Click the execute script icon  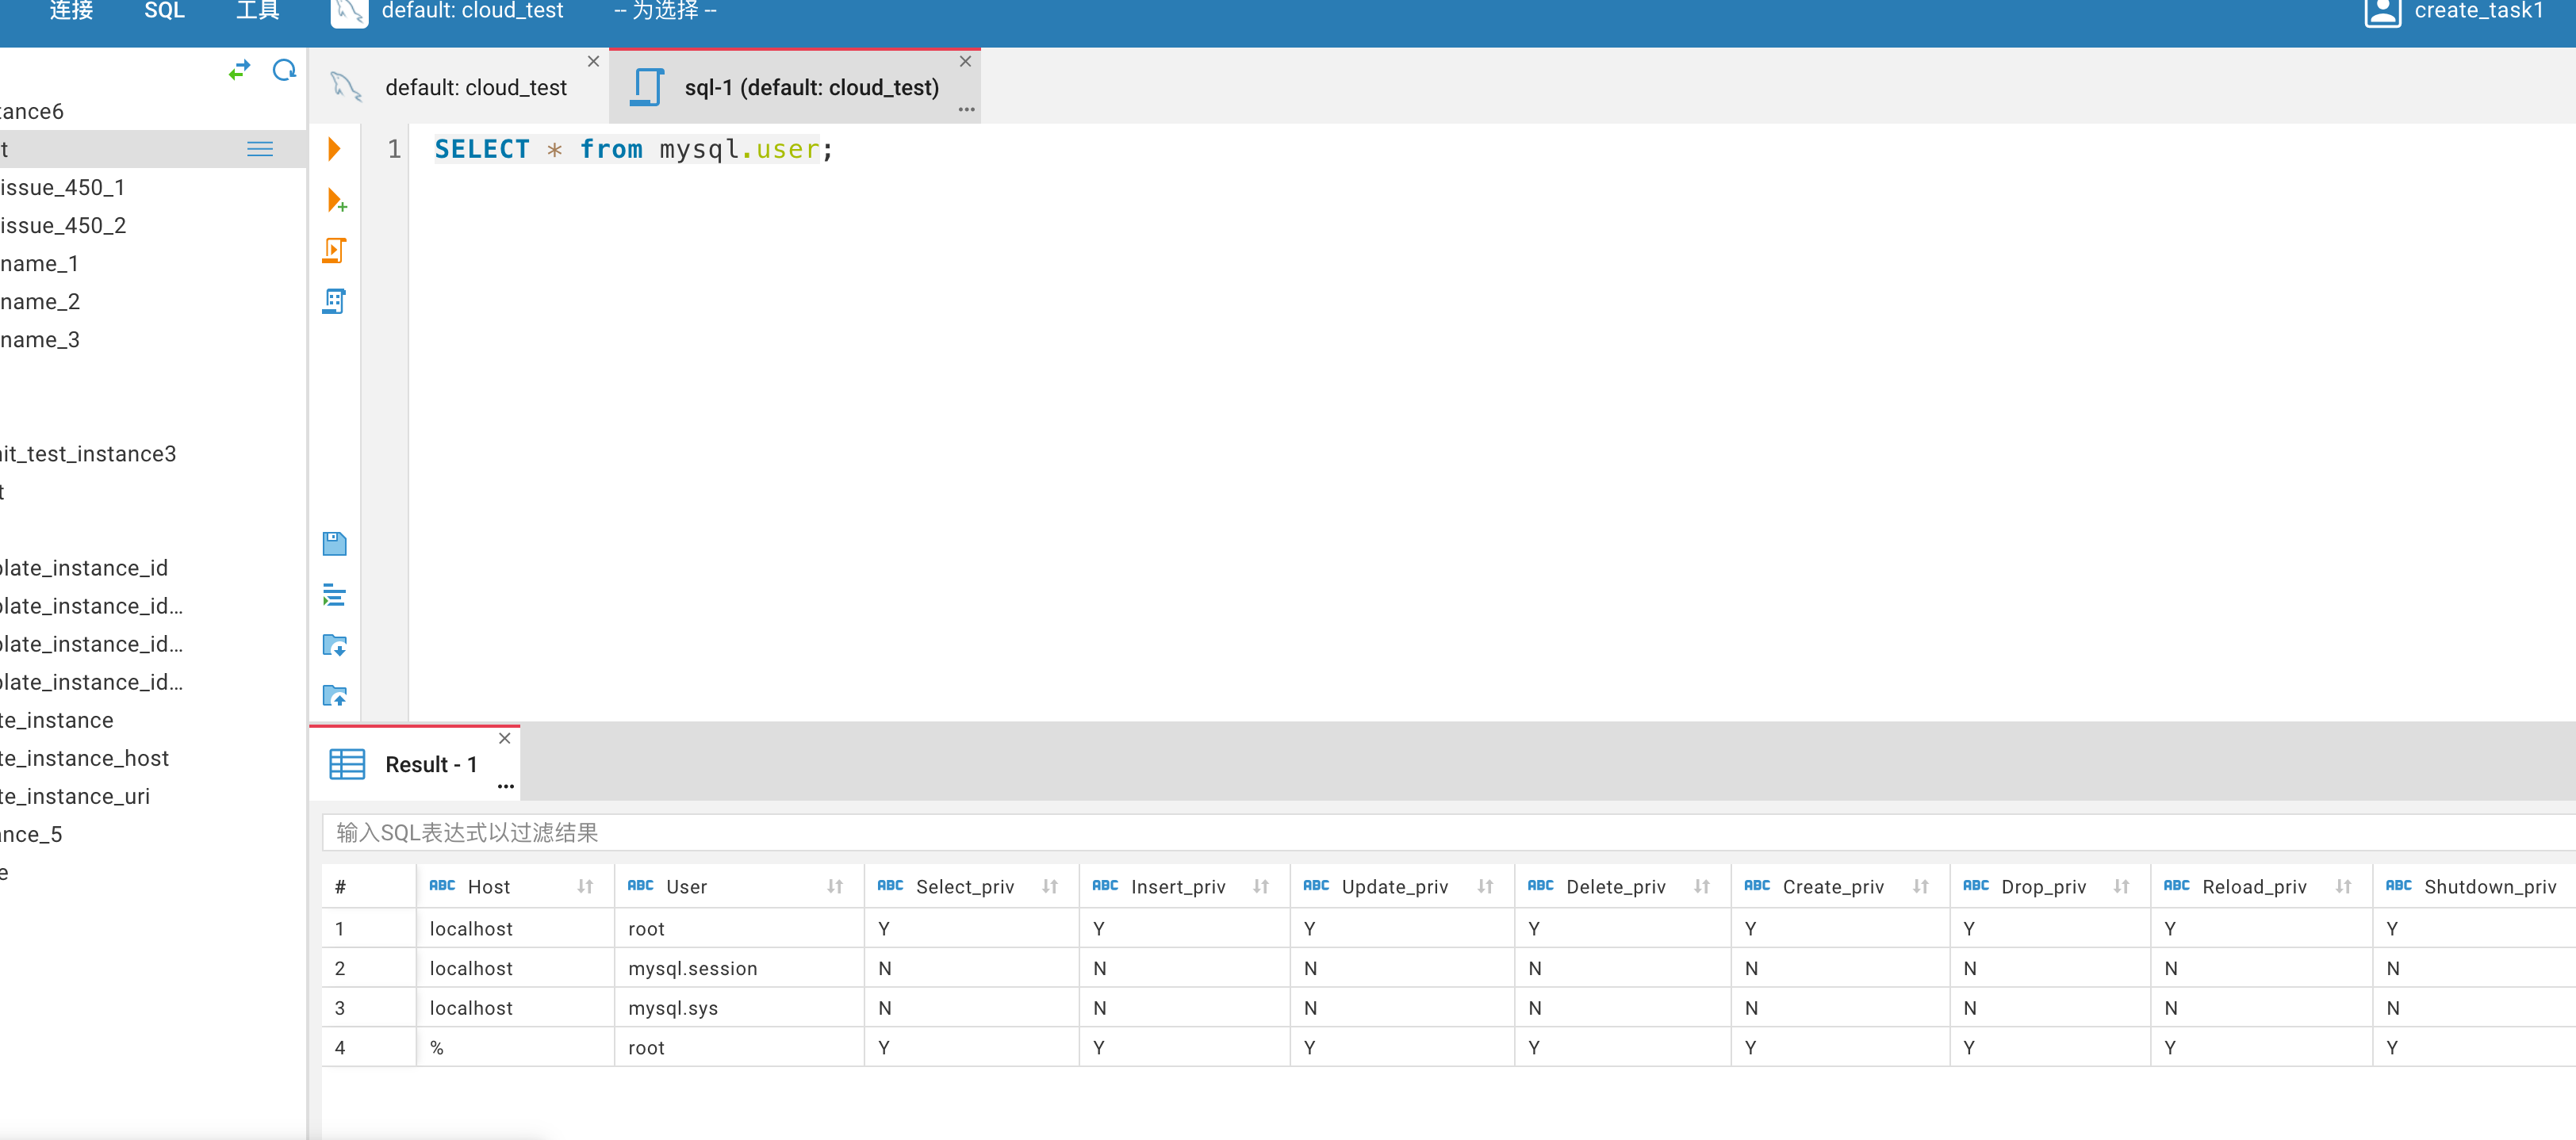tap(334, 250)
